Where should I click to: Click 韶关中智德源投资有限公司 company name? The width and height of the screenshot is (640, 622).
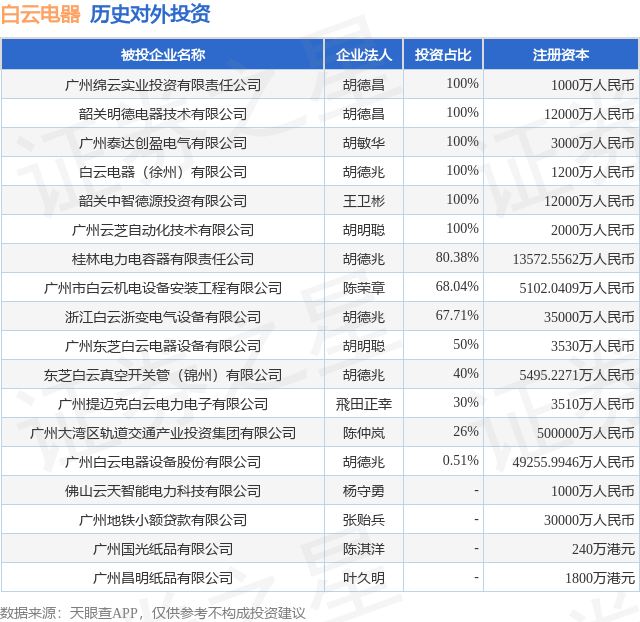click(x=163, y=201)
